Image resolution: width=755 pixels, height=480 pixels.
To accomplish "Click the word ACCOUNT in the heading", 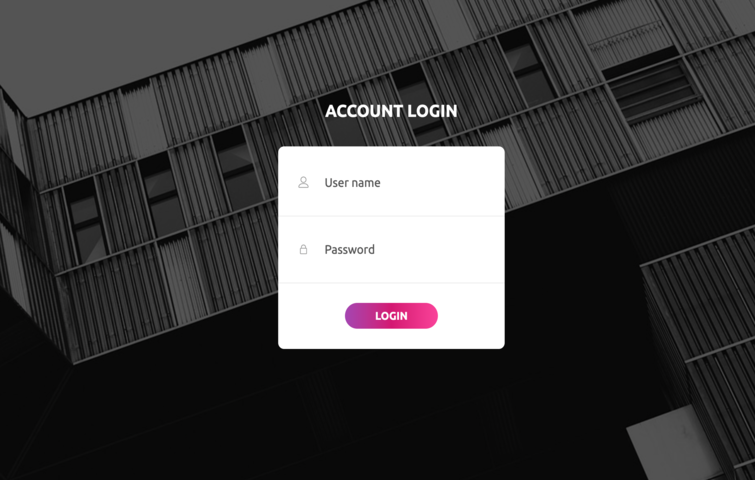I will pyautogui.click(x=364, y=111).
